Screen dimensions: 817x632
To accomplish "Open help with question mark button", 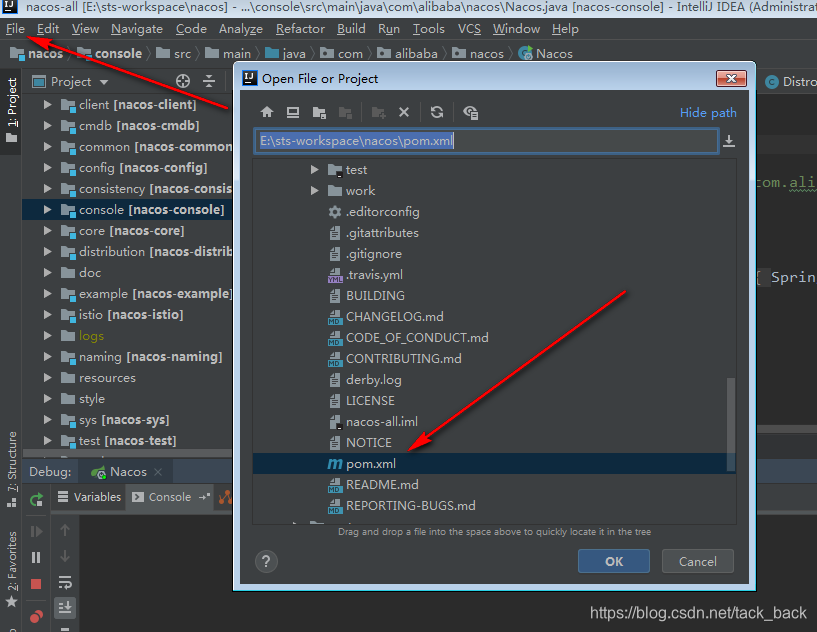I will 266,562.
